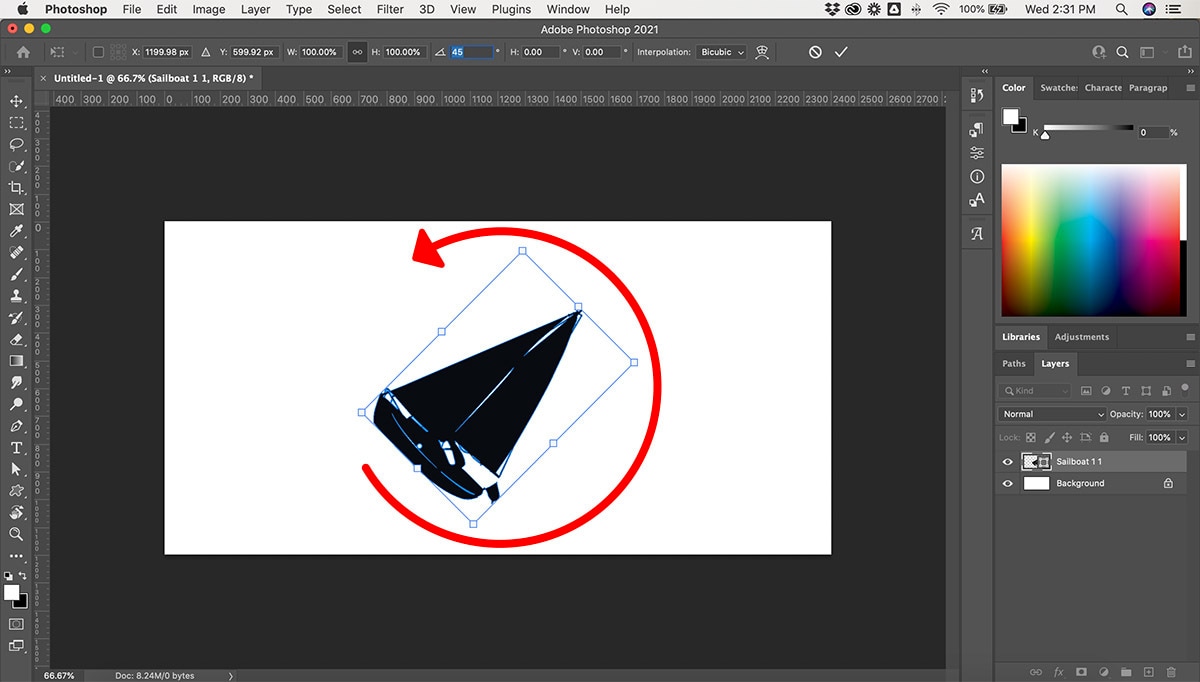
Task: Open the Normal blend mode dropdown
Action: 1051,414
